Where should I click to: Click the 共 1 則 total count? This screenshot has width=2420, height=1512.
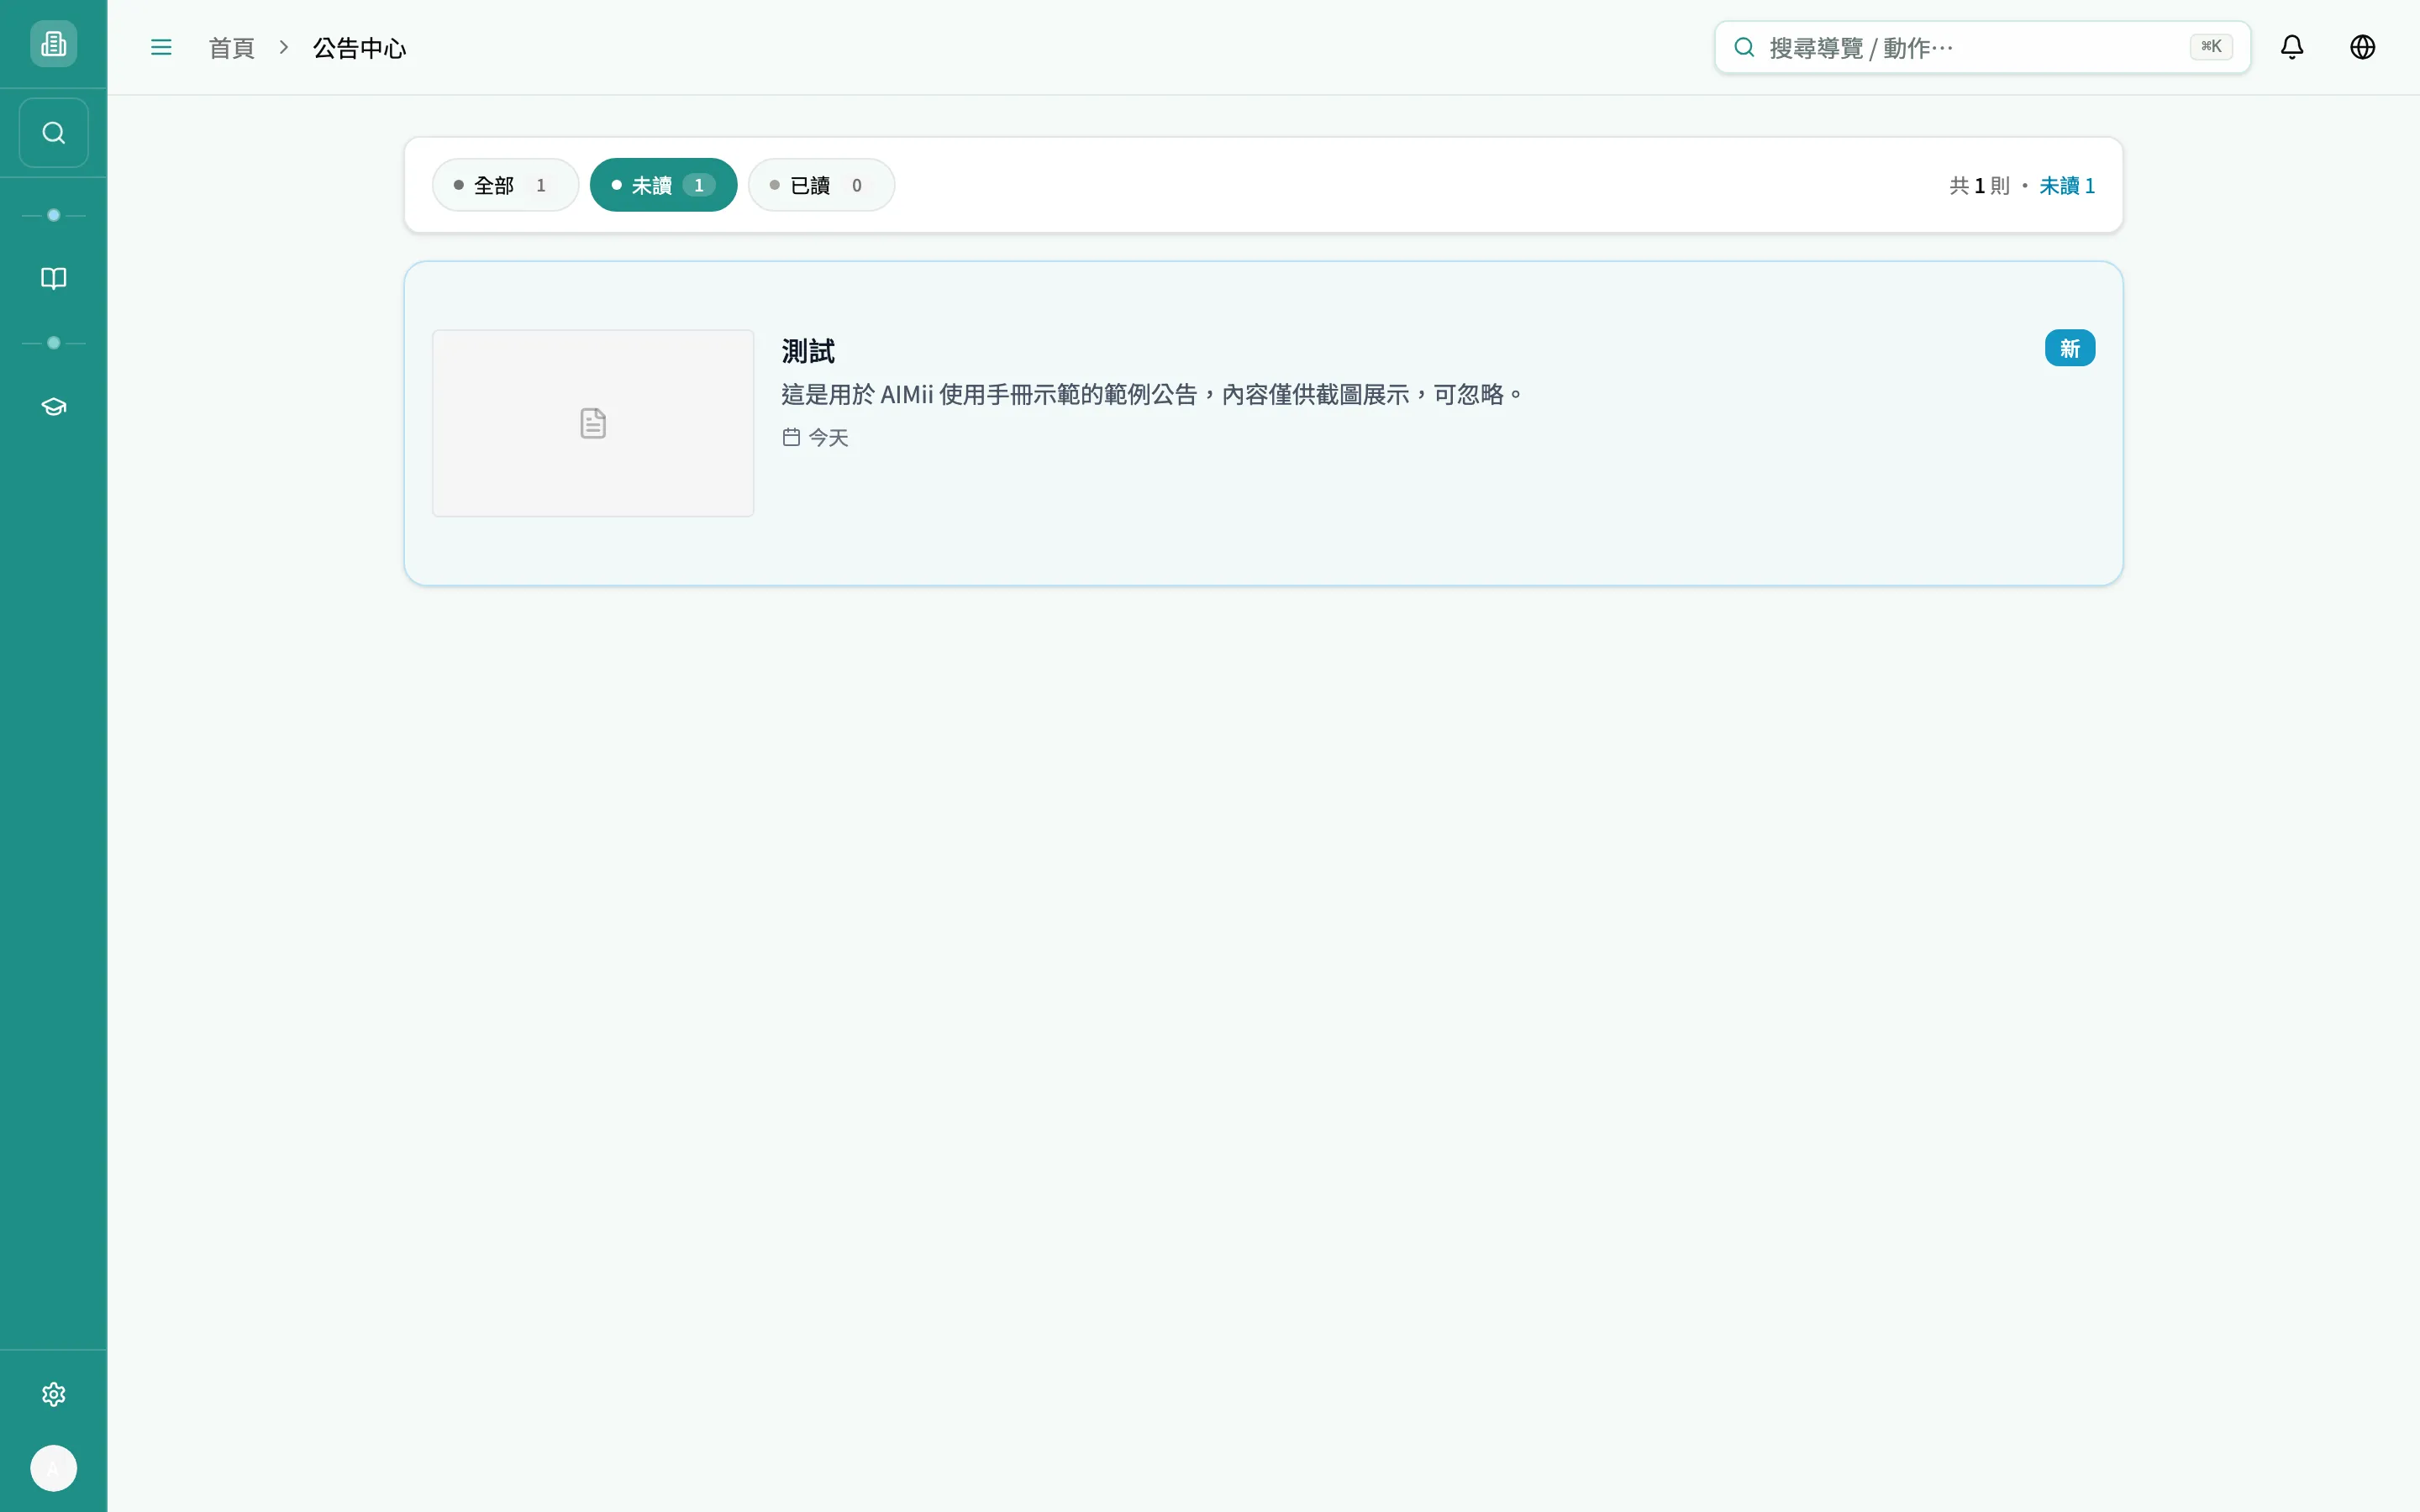click(x=1979, y=186)
